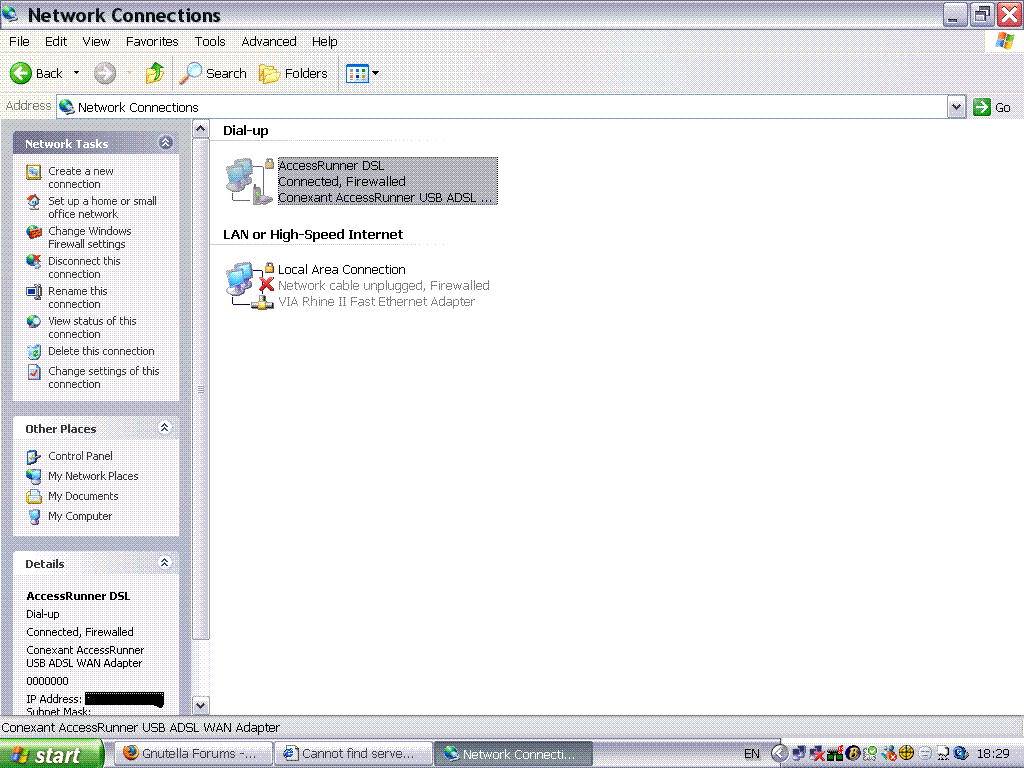Collapse the Network Tasks panel

166,143
